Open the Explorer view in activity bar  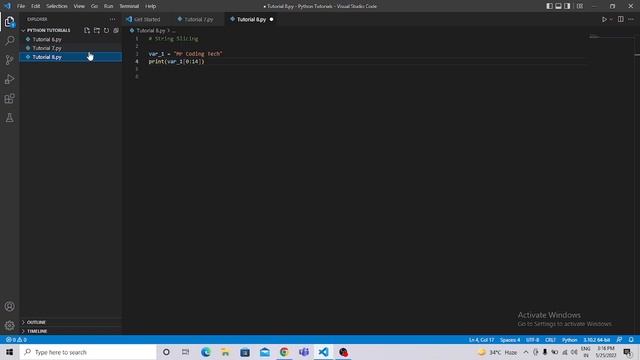[9, 22]
